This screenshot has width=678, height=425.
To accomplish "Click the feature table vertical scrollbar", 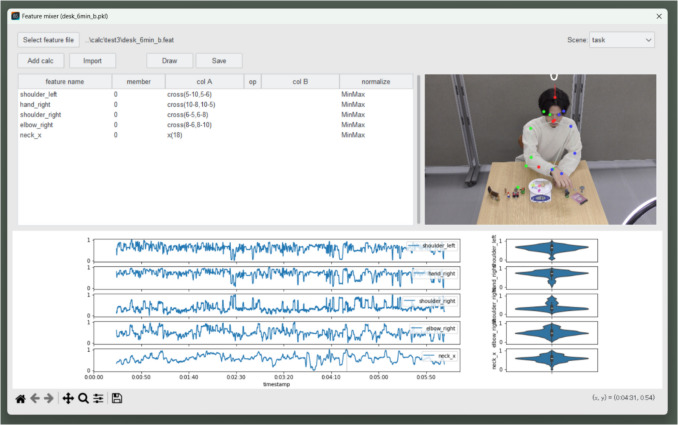I will click(x=418, y=149).
